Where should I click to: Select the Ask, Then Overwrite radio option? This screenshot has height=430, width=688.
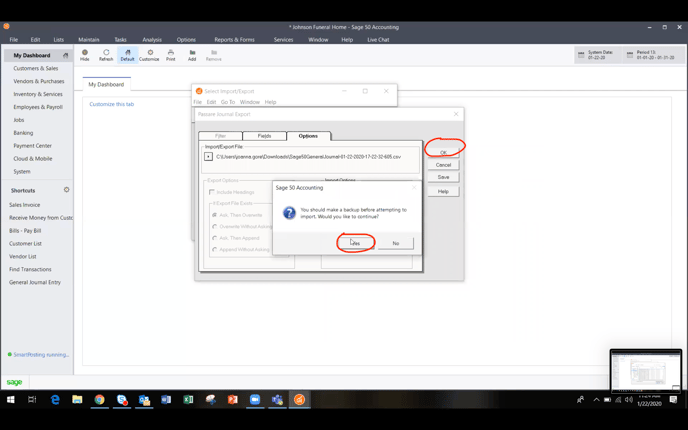click(x=215, y=215)
